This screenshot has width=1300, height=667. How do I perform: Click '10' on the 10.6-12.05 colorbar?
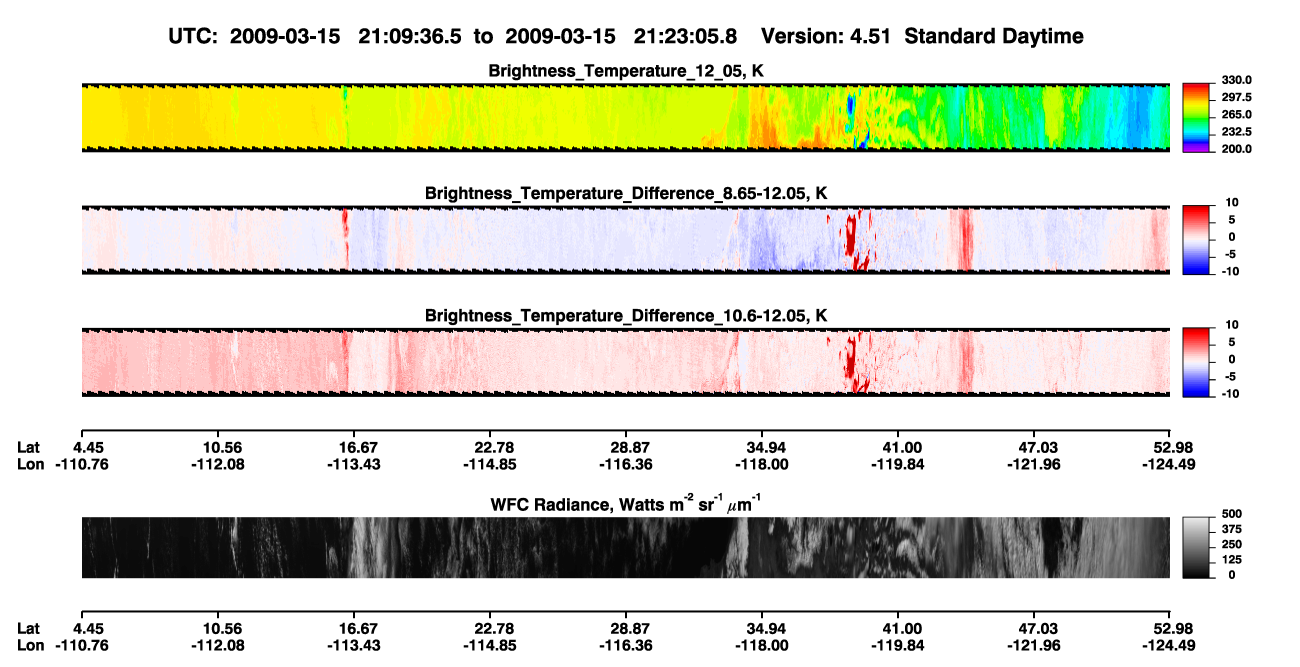pos(1232,325)
